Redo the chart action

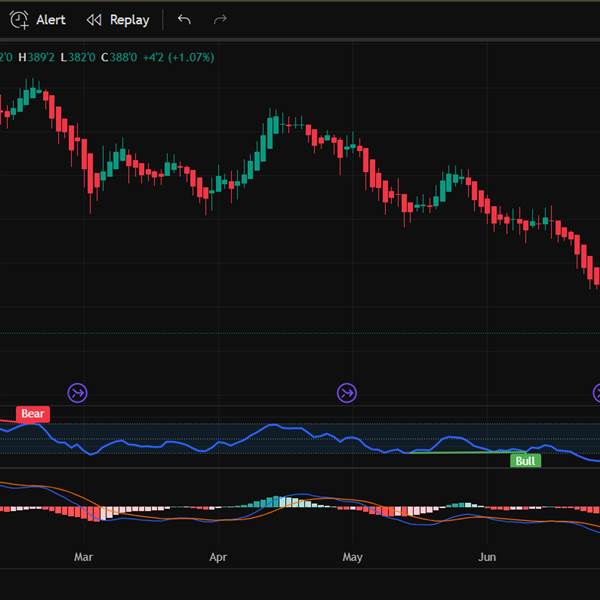click(x=220, y=19)
